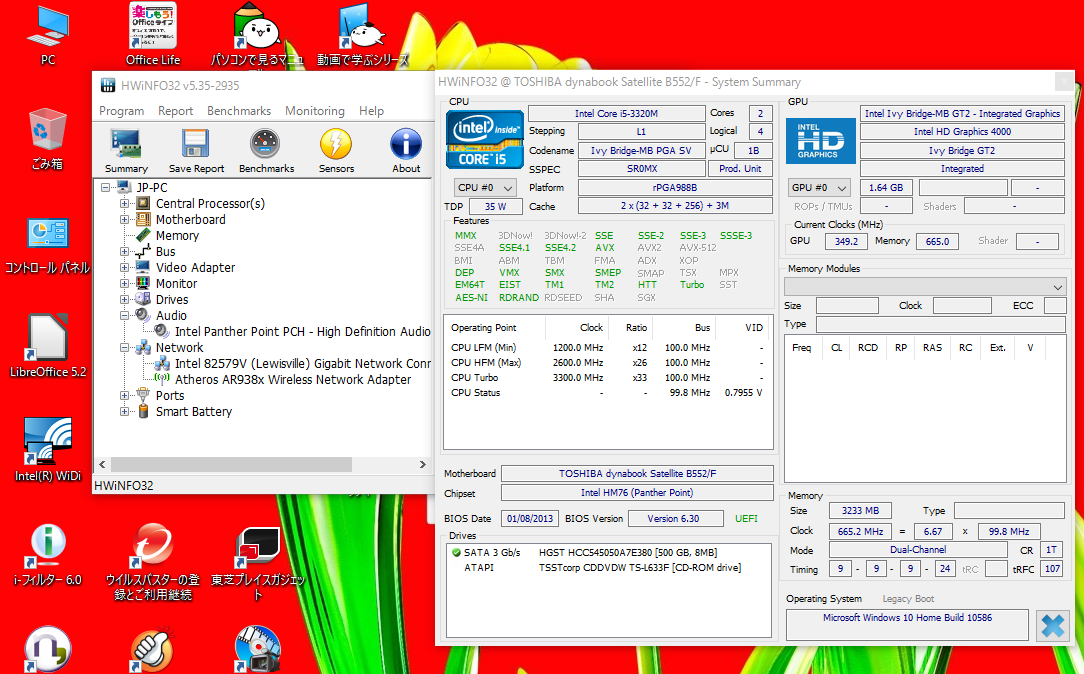Open the Report menu
This screenshot has width=1084, height=674.
(176, 111)
